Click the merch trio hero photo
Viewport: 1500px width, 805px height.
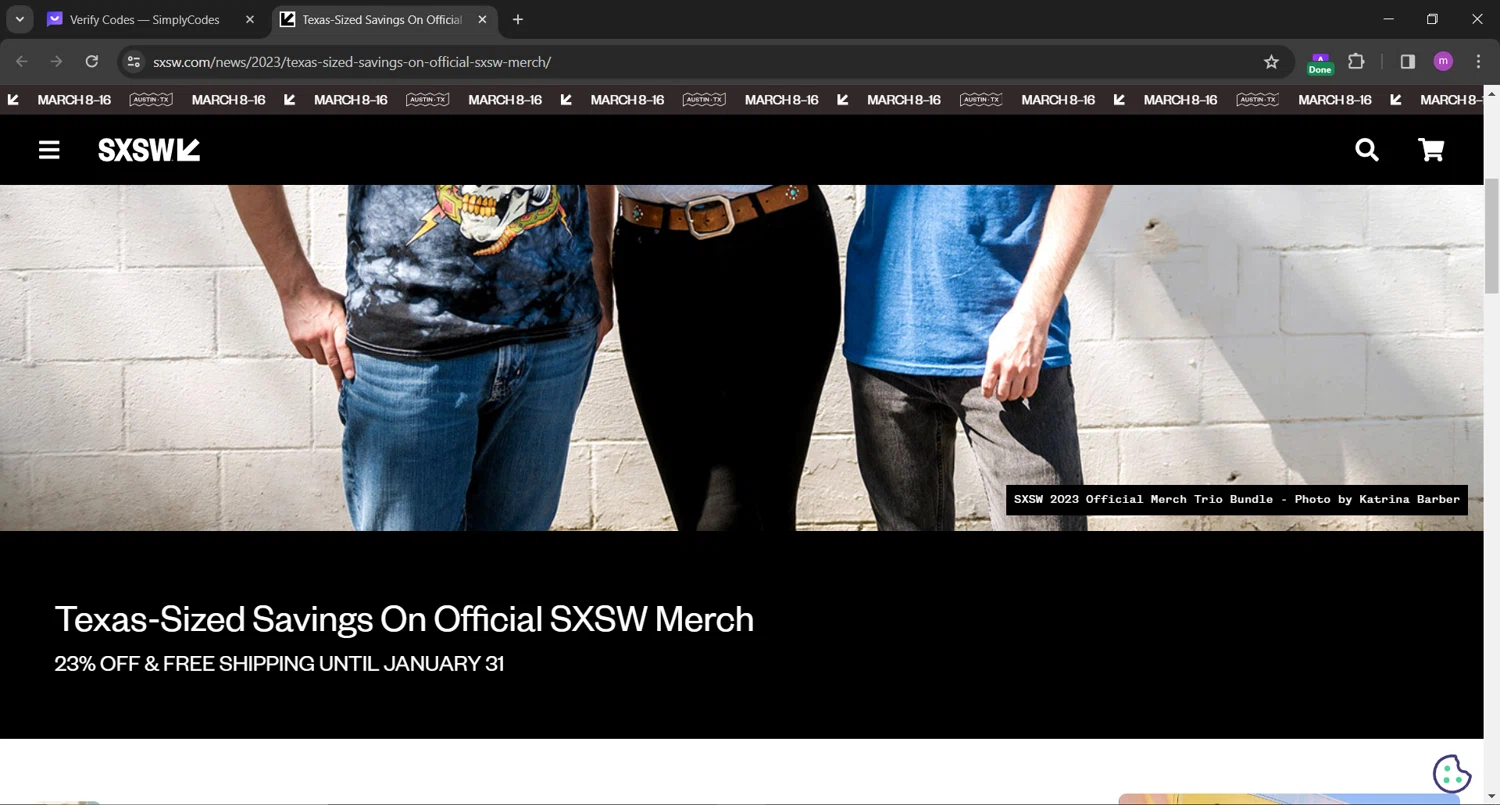click(x=741, y=357)
